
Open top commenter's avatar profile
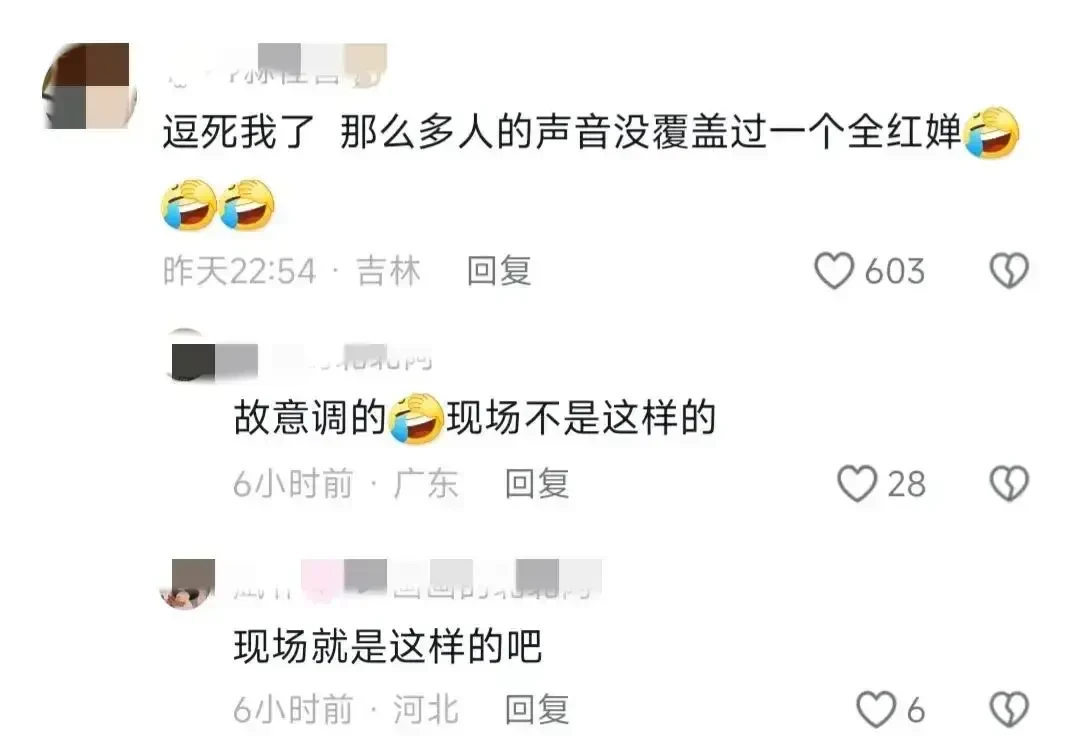point(88,86)
